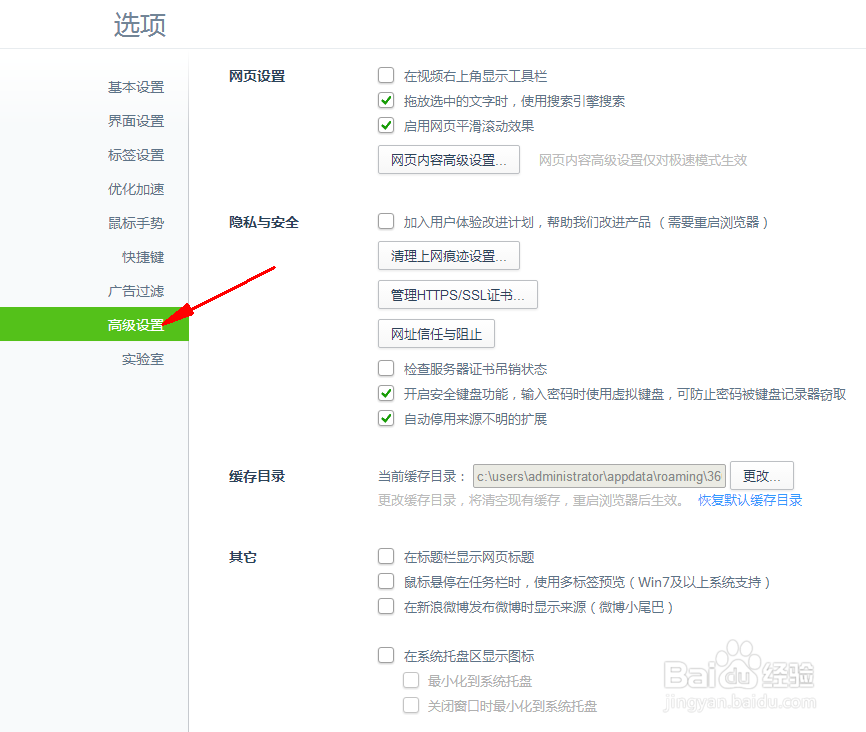This screenshot has height=732, width=866.
Task: Open 基本设置 in the sidebar
Action: point(136,87)
